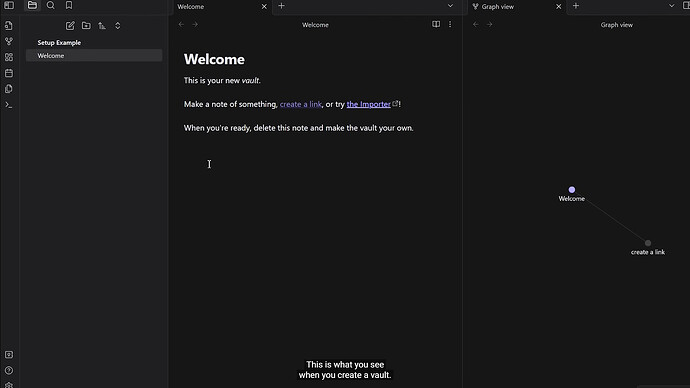Open the file explorer folder tab
The width and height of the screenshot is (690, 388).
point(32,5)
